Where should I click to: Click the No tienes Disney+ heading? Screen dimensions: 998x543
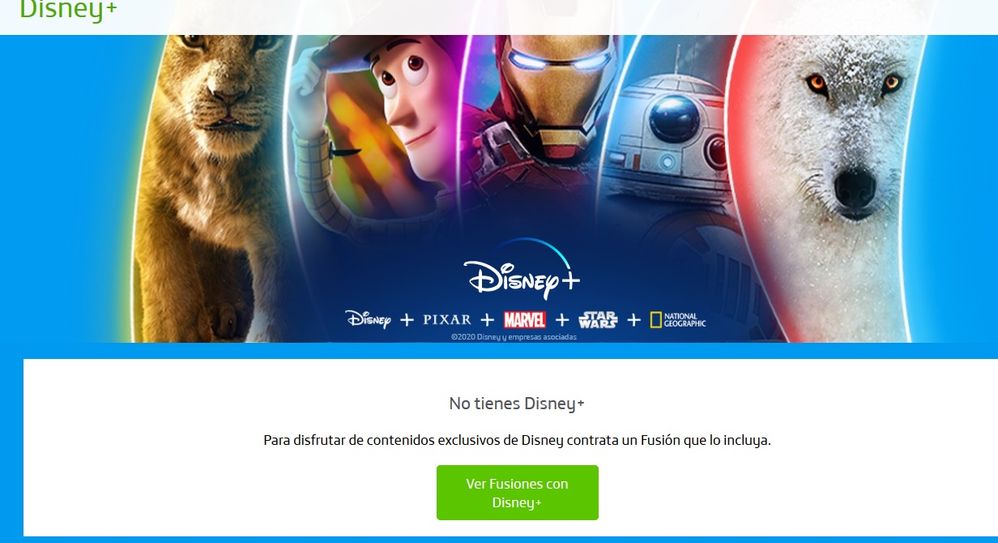[517, 404]
